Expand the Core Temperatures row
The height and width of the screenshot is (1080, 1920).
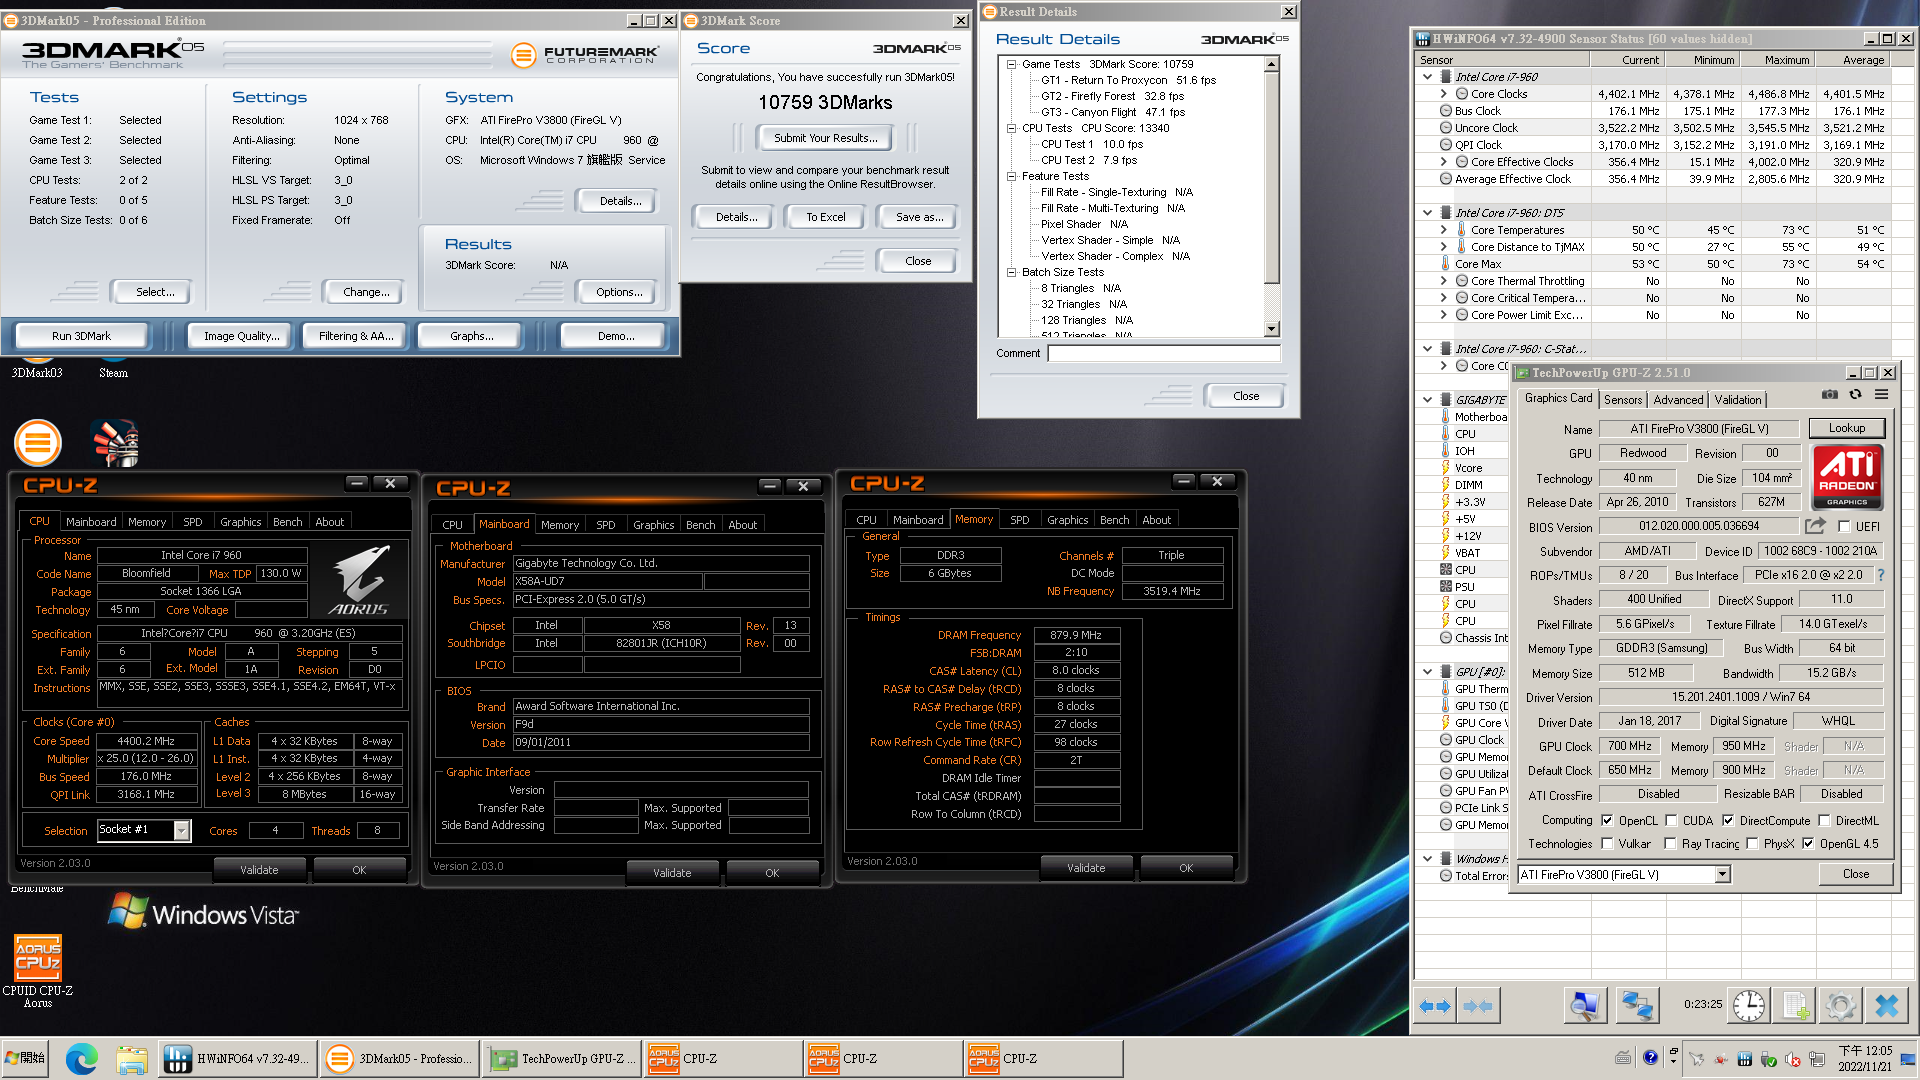pos(1443,230)
